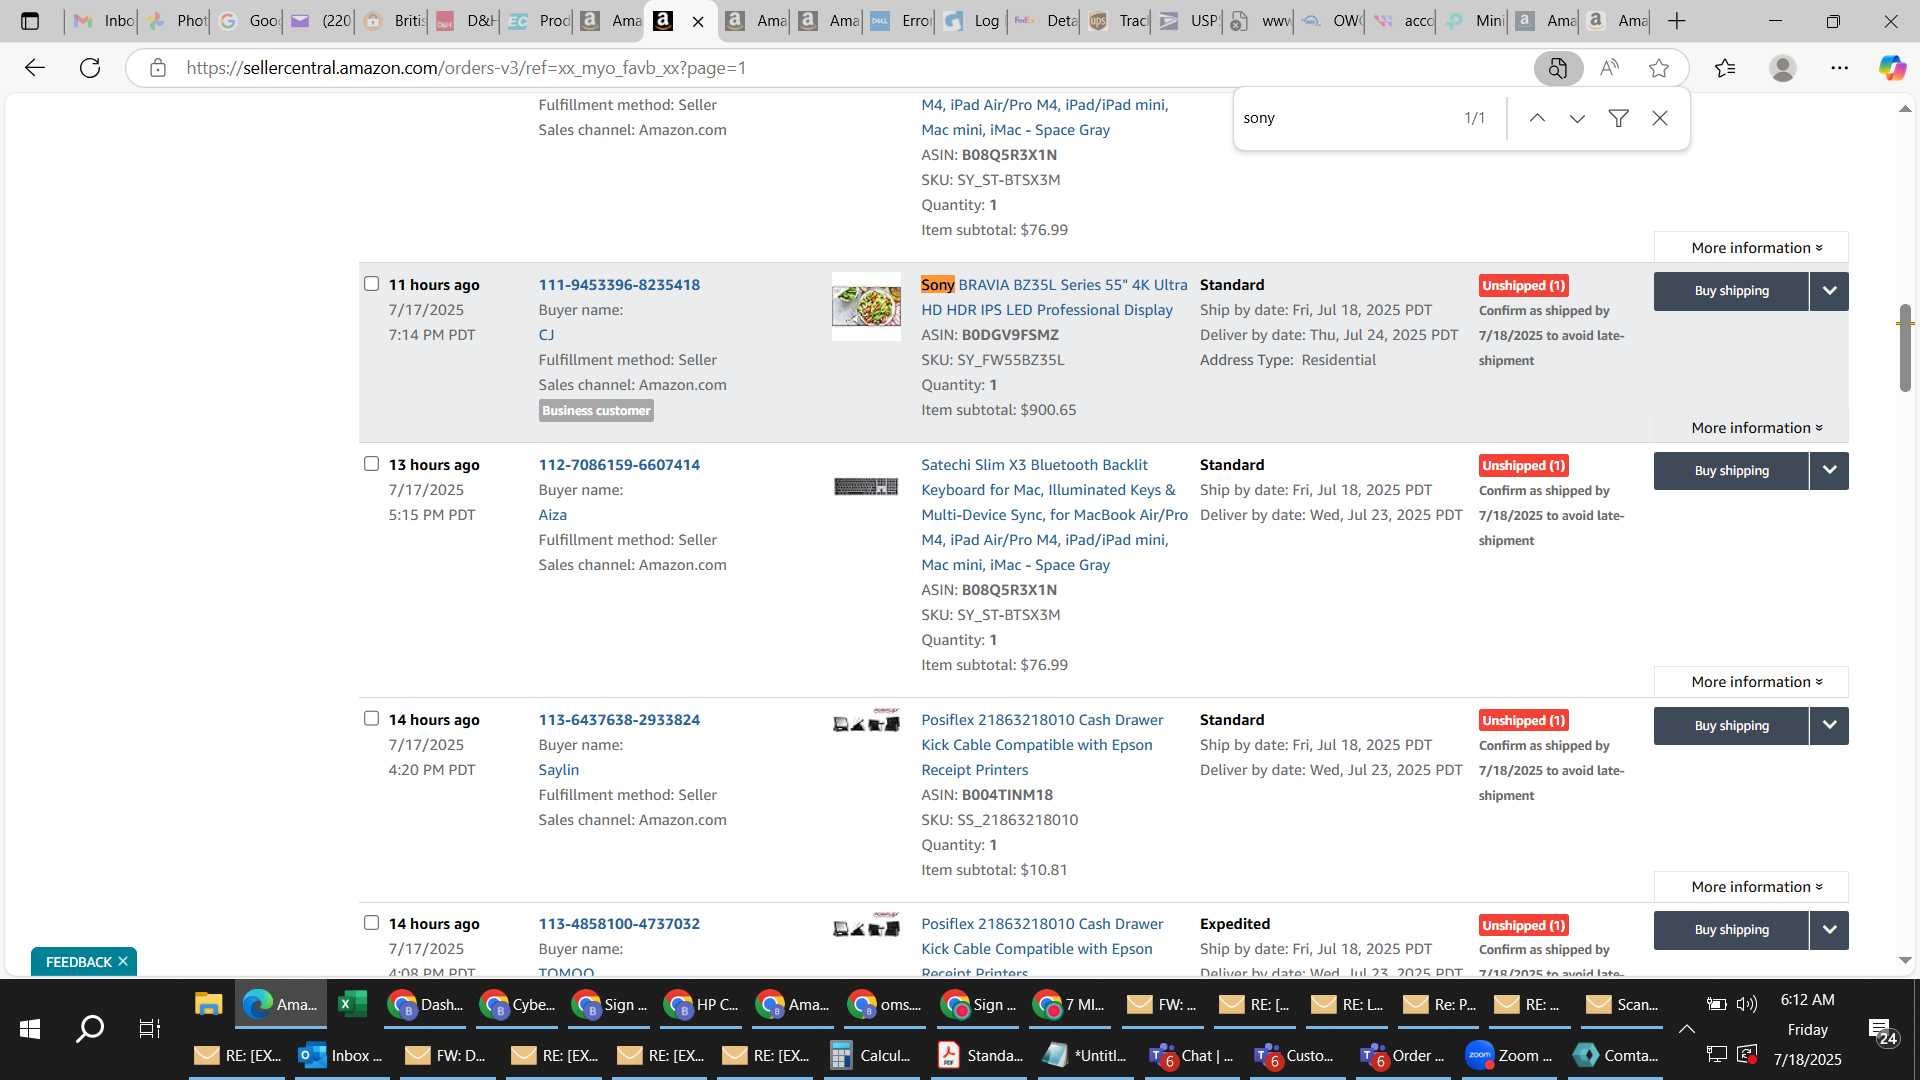
Task: Open Windows taskbar search
Action: click(x=90, y=1028)
